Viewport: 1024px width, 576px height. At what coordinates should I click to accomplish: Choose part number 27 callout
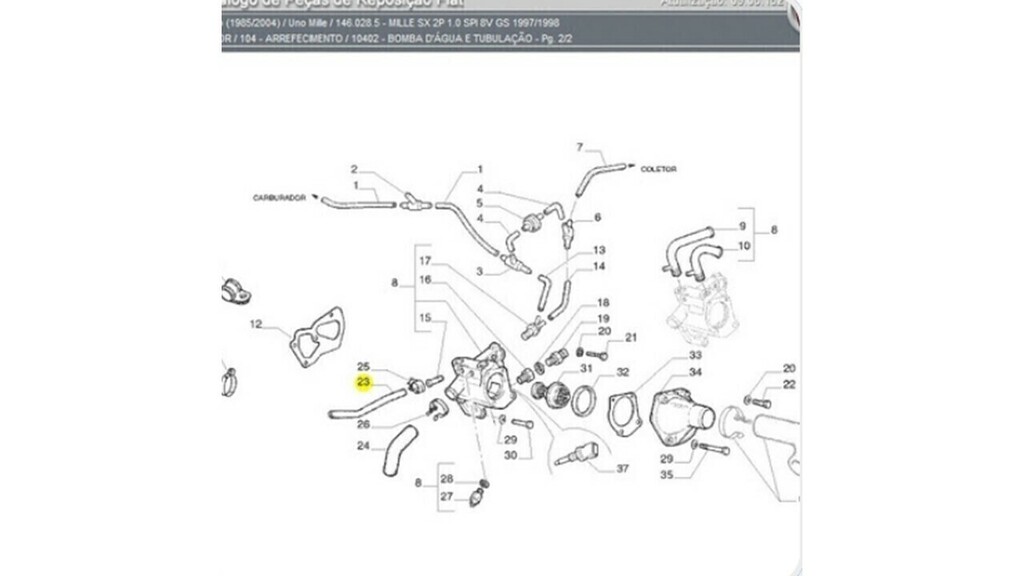[447, 497]
